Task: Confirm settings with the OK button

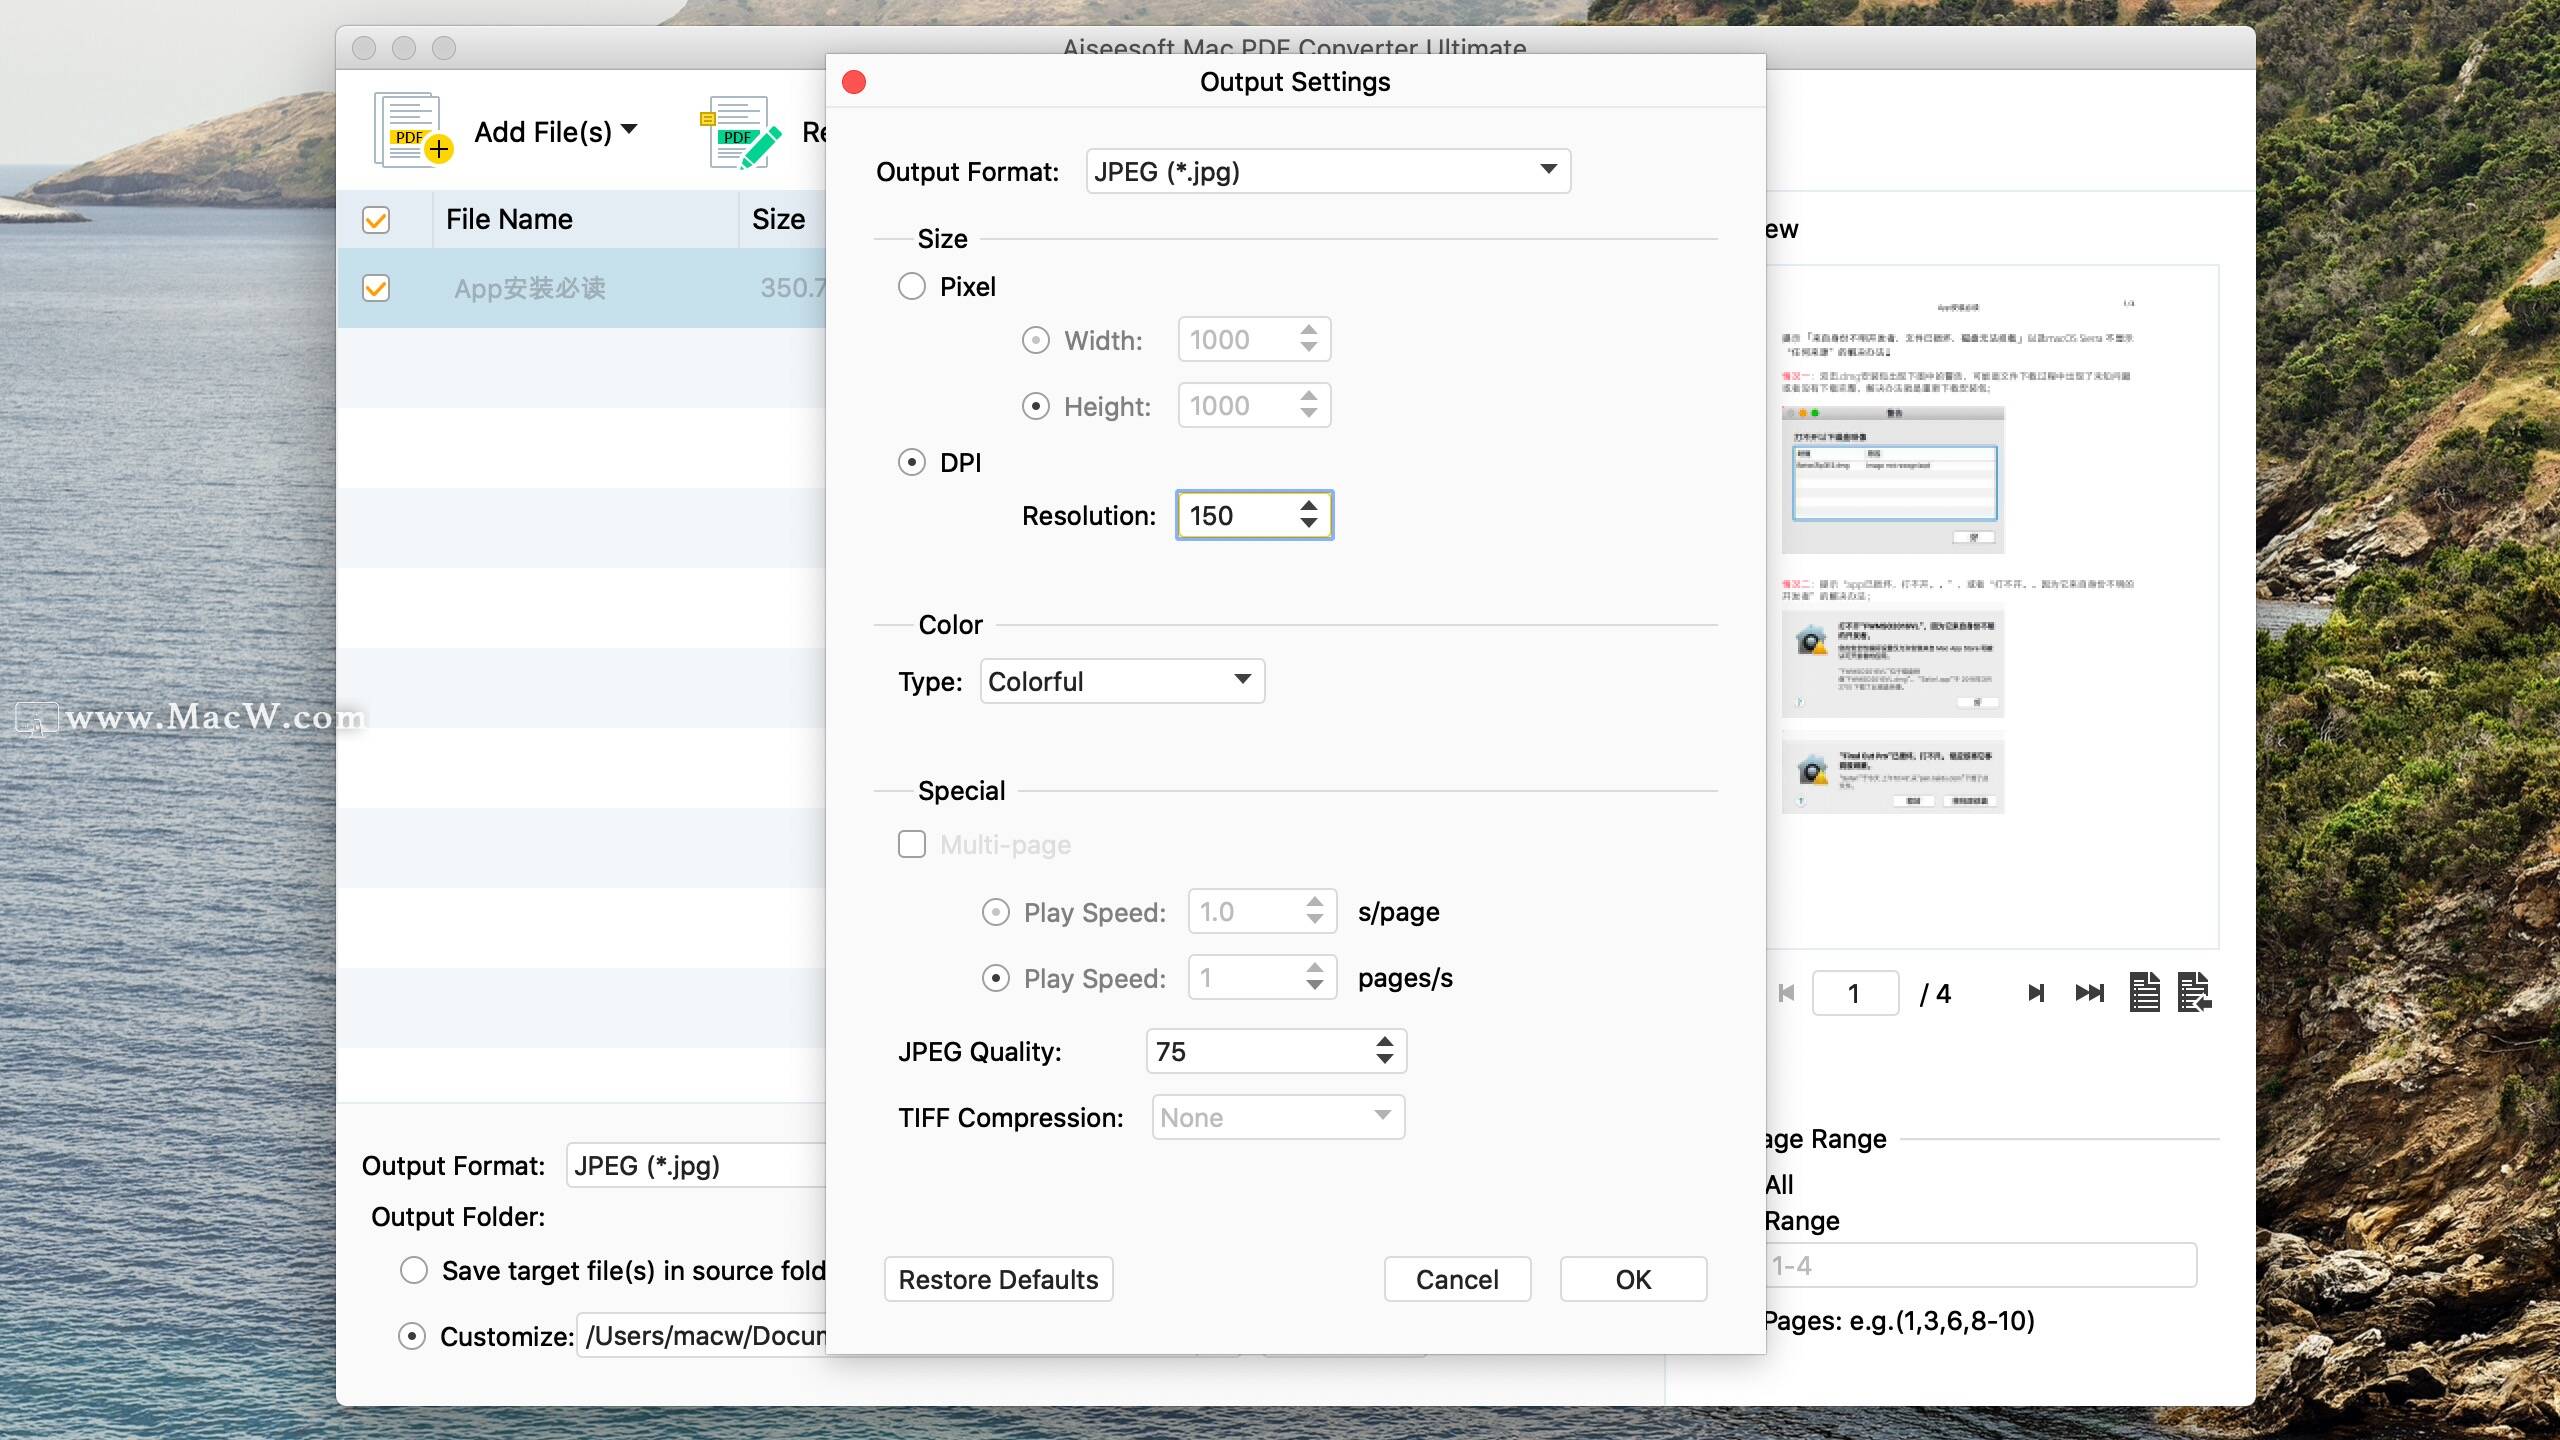Action: click(1633, 1279)
